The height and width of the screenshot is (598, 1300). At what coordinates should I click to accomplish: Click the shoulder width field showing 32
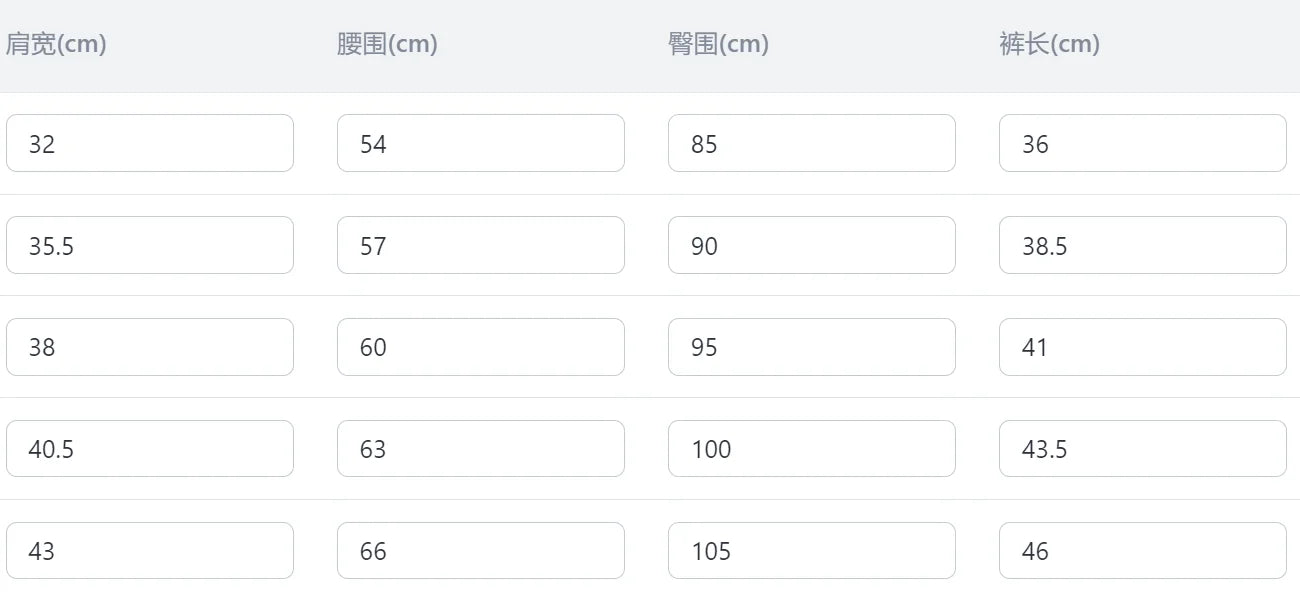150,143
